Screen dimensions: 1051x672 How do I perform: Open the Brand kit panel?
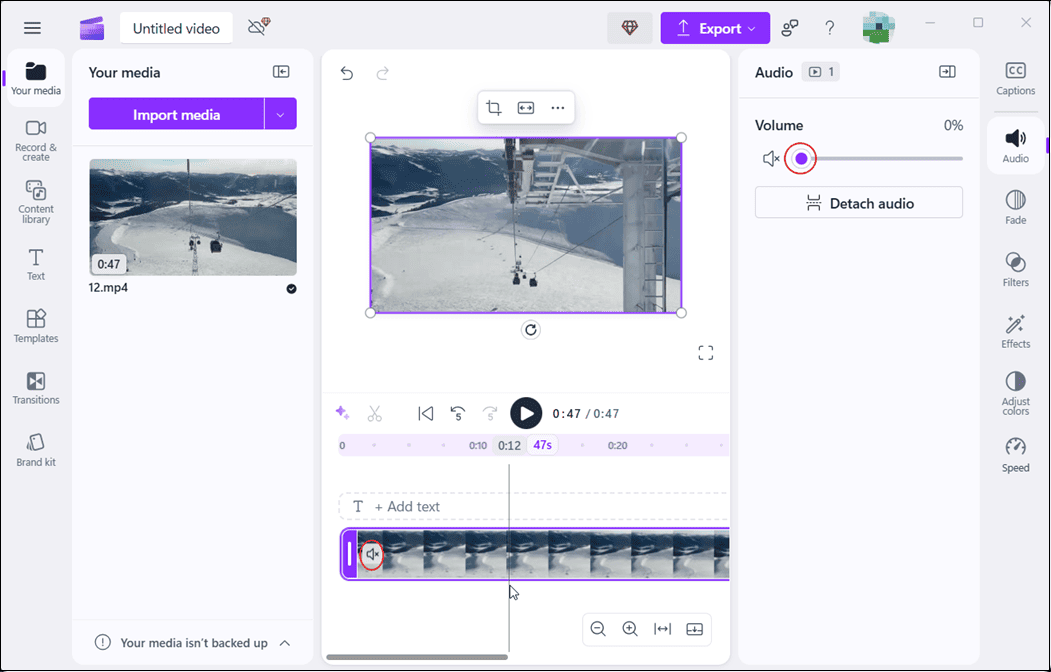[35, 450]
